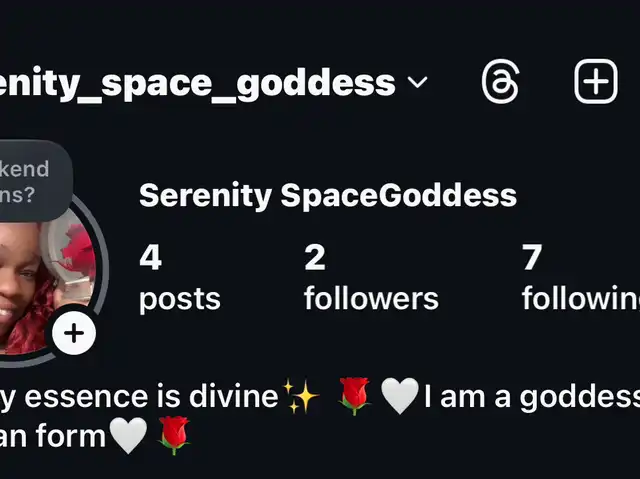Select the display name Serenity SpaceGoddess
The height and width of the screenshot is (479, 640).
pos(328,195)
